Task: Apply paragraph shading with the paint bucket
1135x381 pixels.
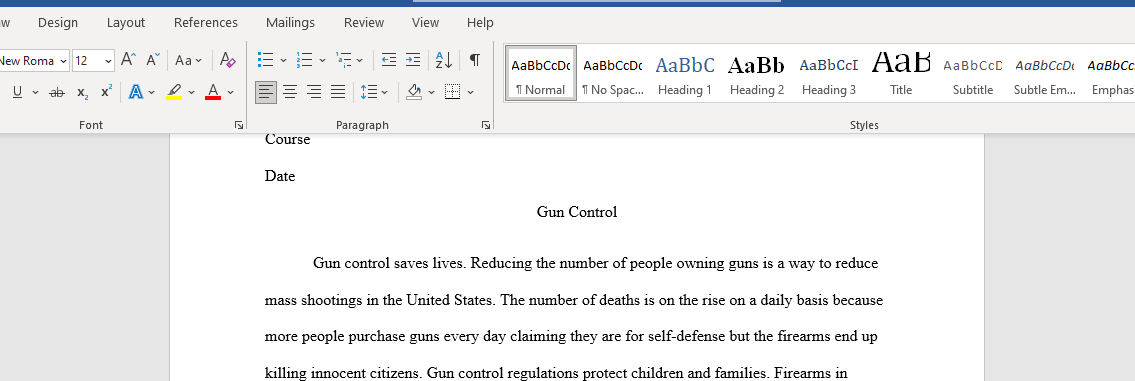Action: coord(414,92)
